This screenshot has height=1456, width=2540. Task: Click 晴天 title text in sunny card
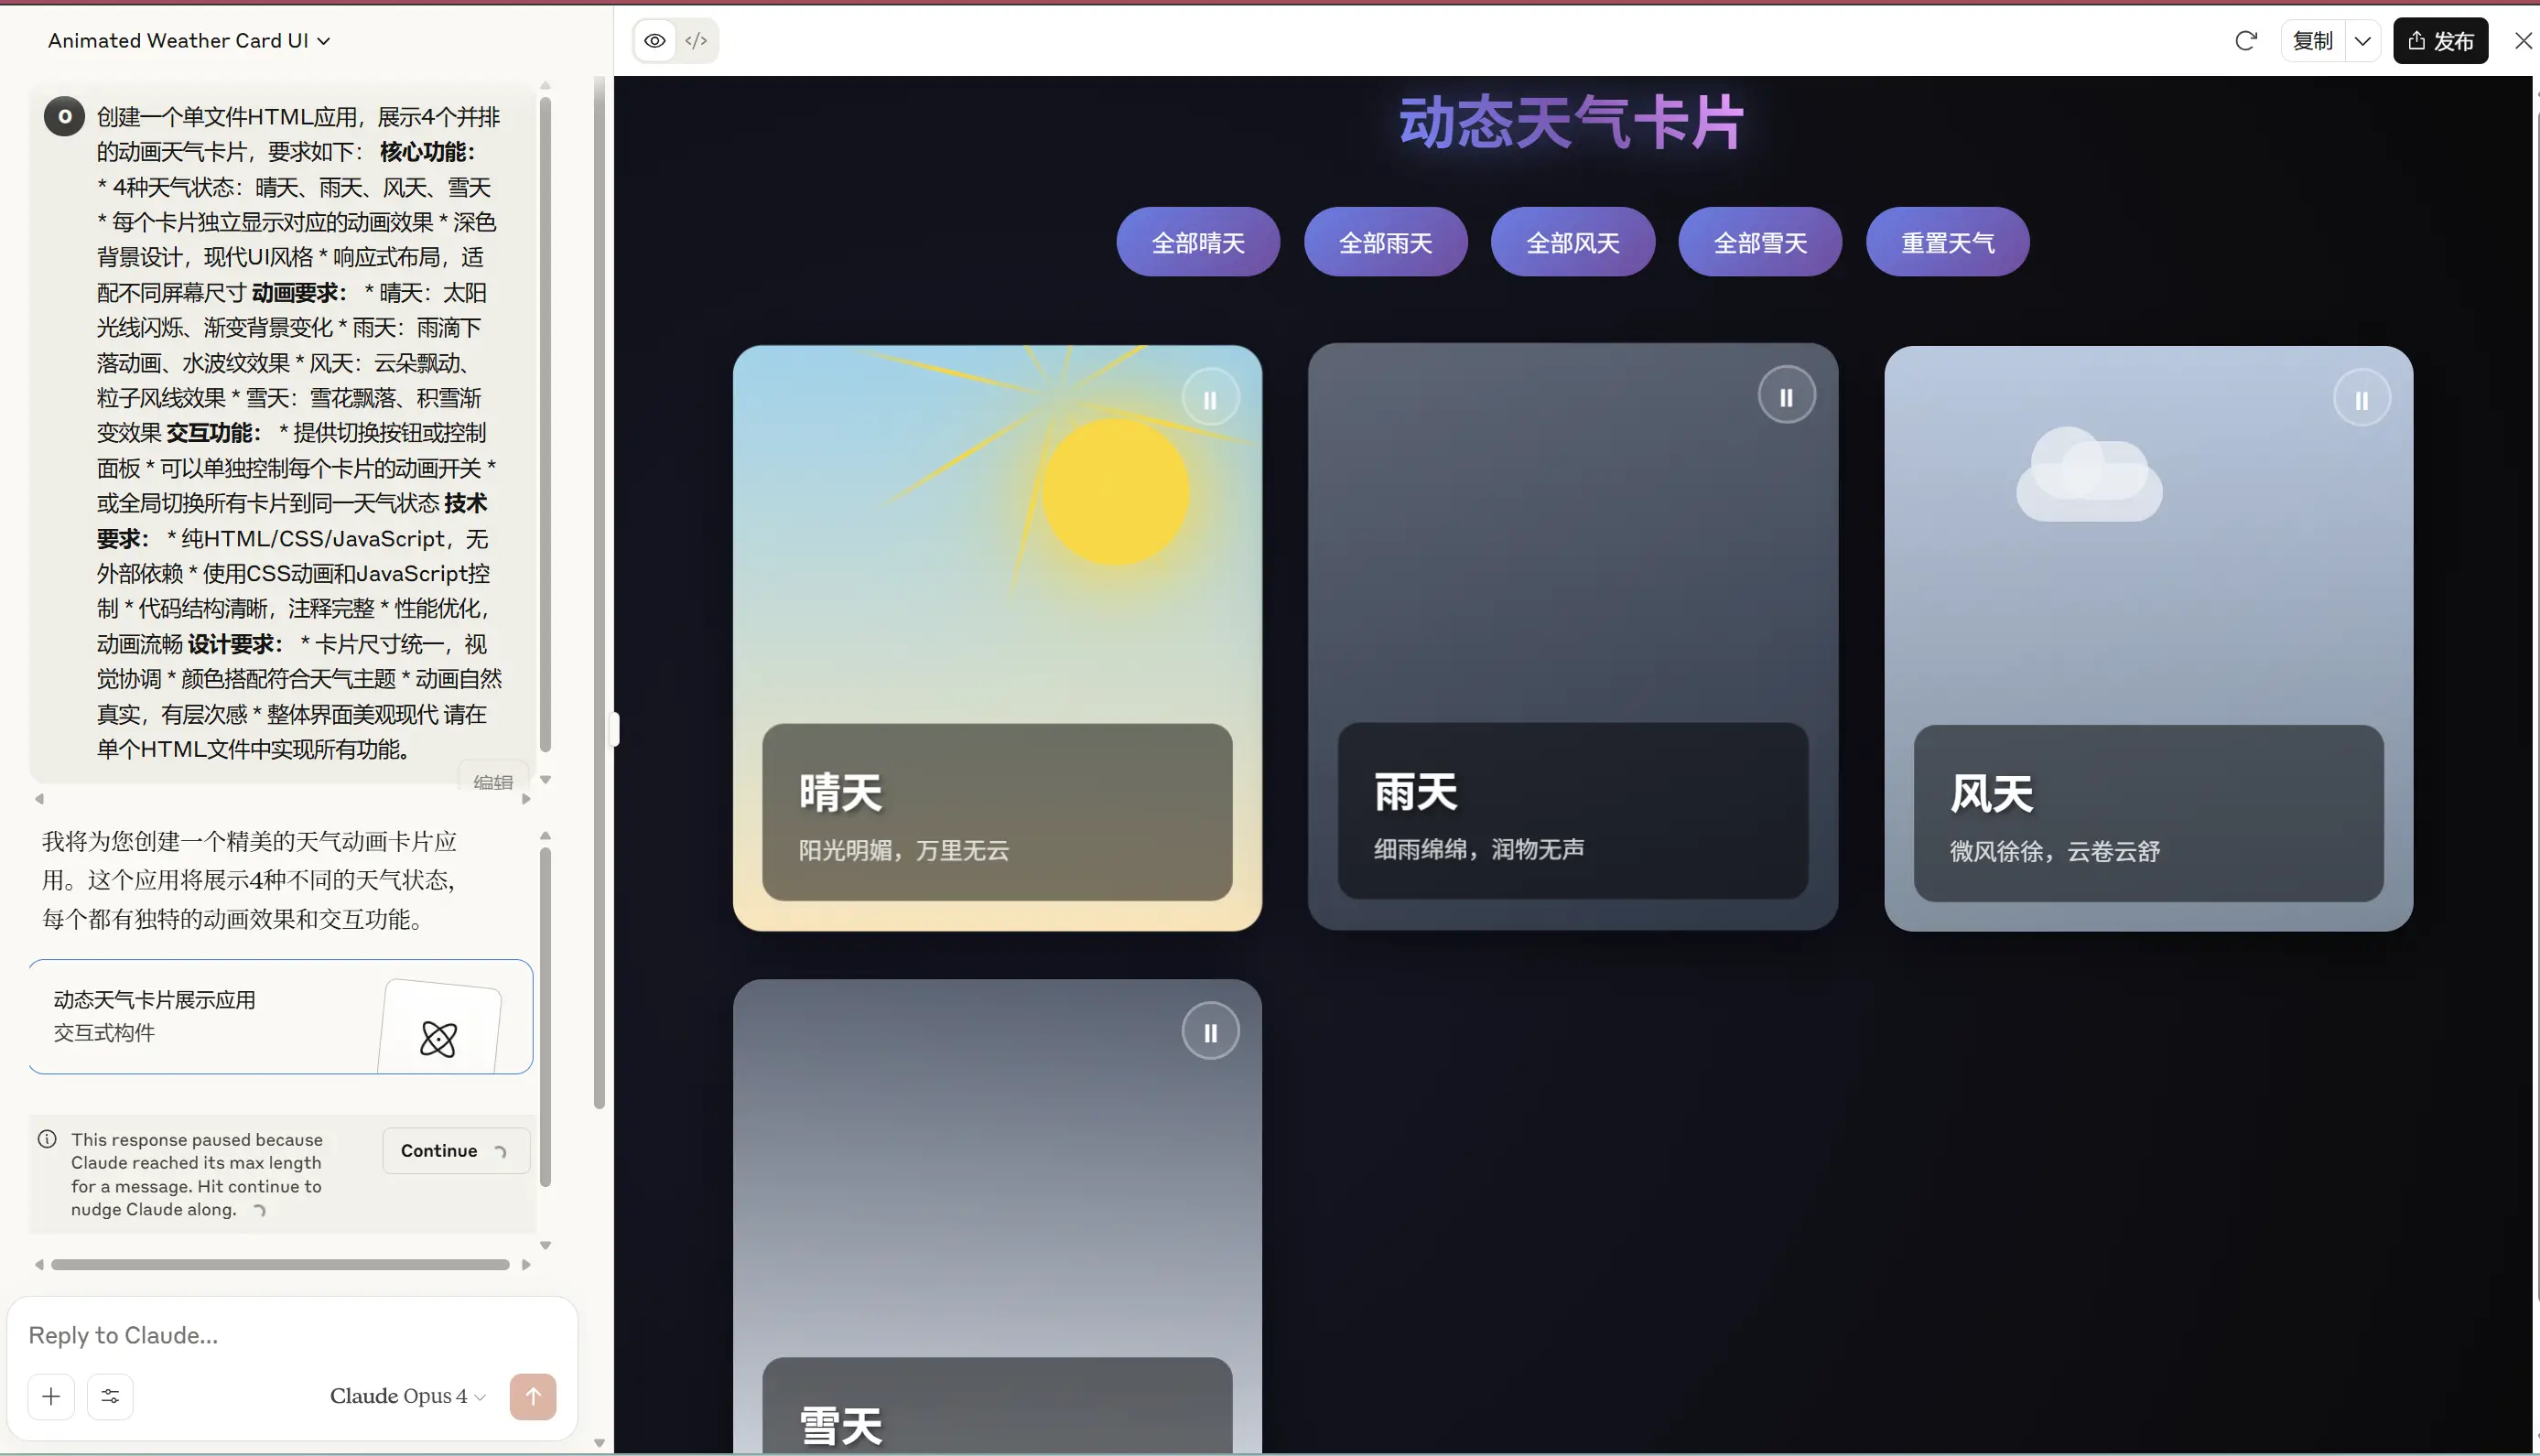[x=841, y=792]
